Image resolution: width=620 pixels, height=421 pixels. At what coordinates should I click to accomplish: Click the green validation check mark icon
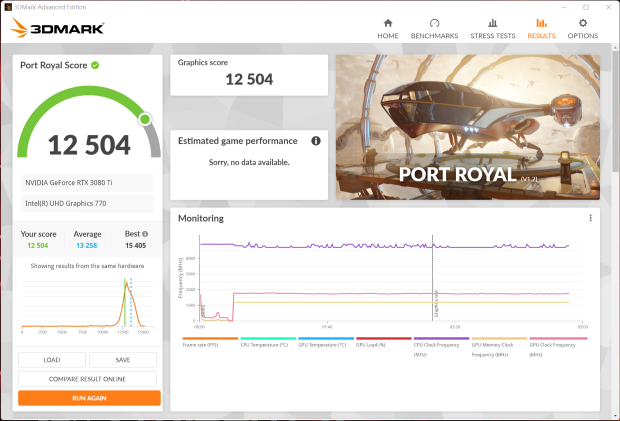click(95, 65)
